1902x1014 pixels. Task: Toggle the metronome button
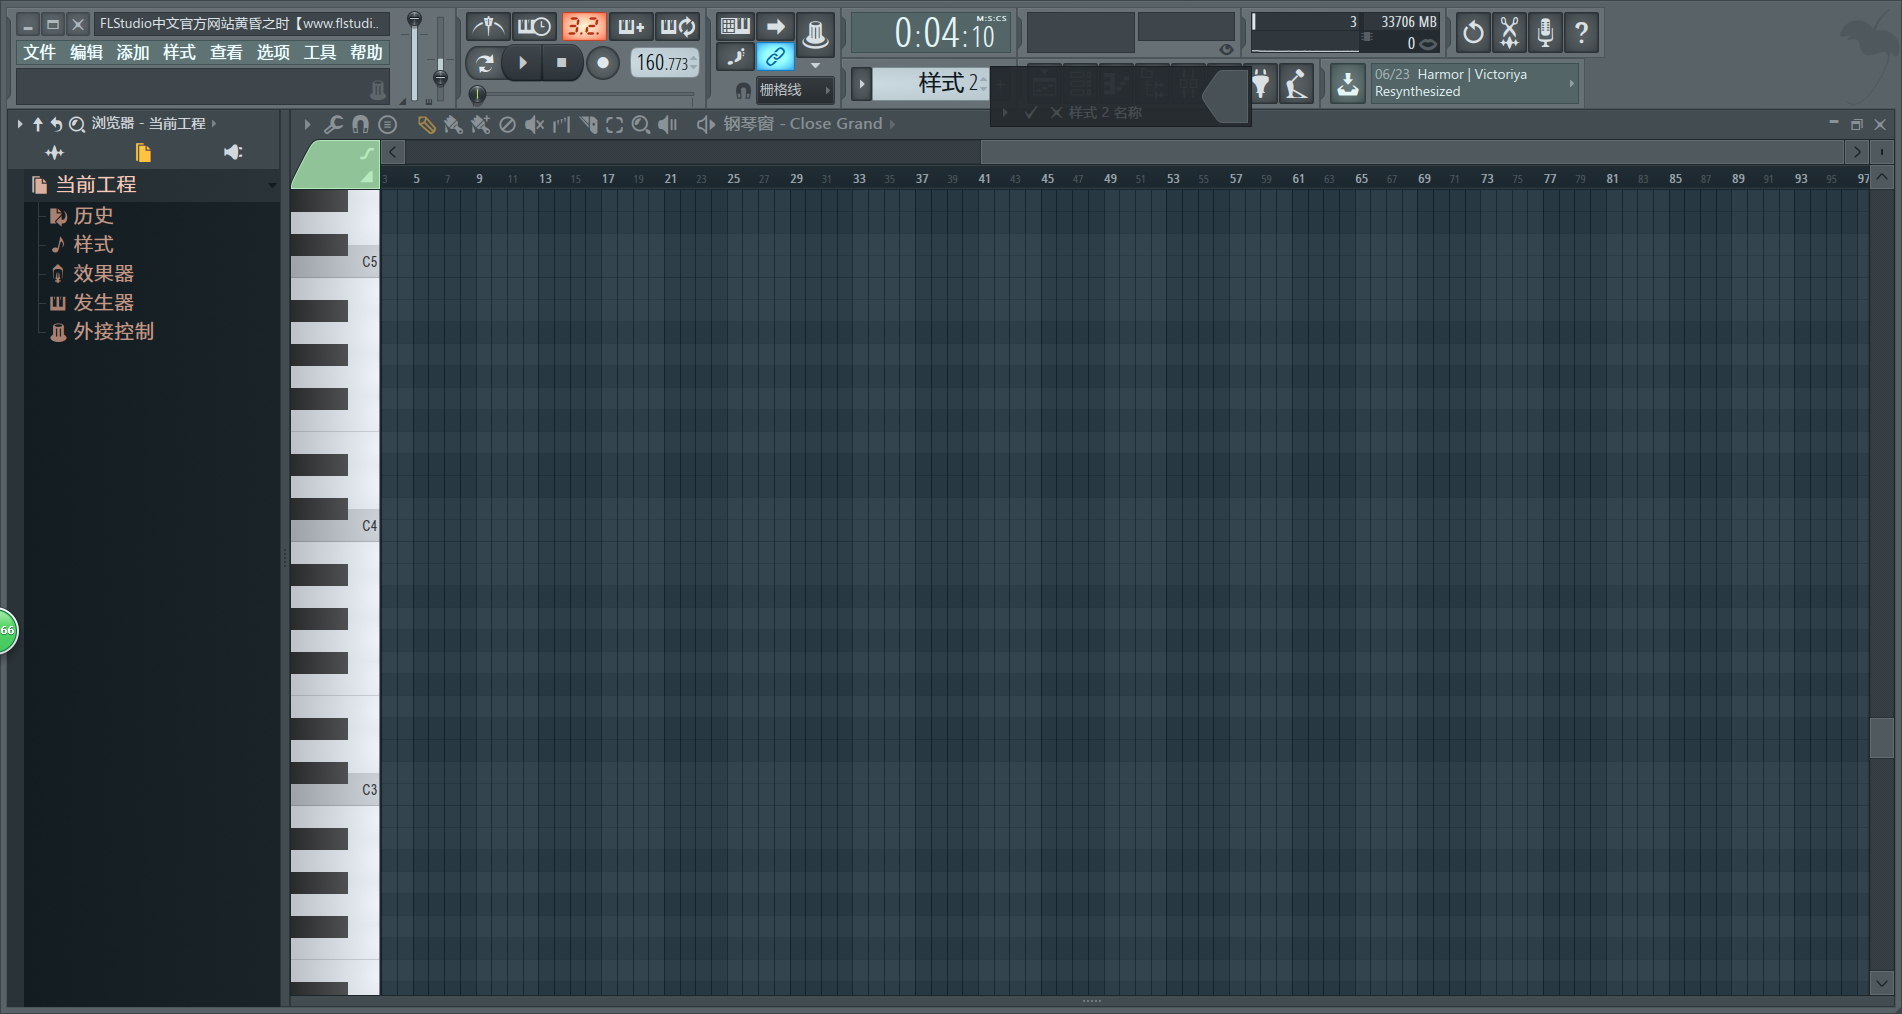point(487,27)
